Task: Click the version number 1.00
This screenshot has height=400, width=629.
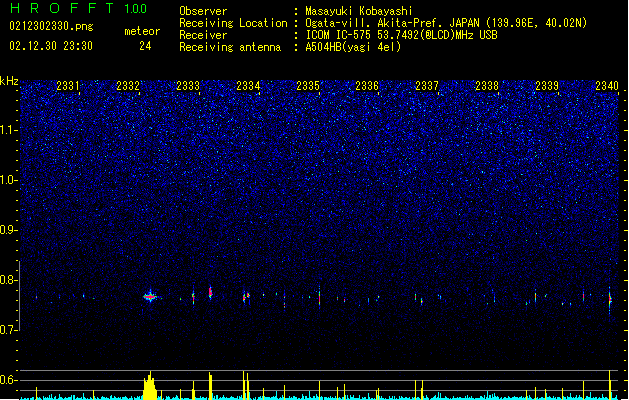Action: (136, 8)
